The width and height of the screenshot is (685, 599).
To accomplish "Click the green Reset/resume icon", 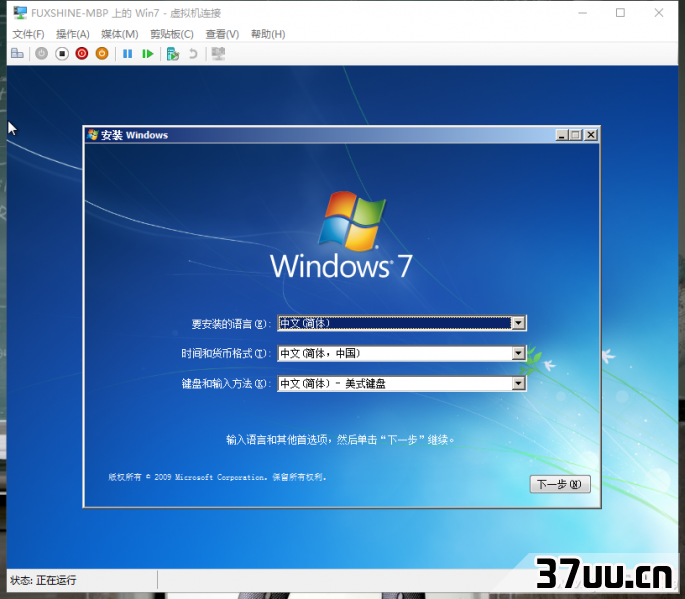I will point(148,54).
